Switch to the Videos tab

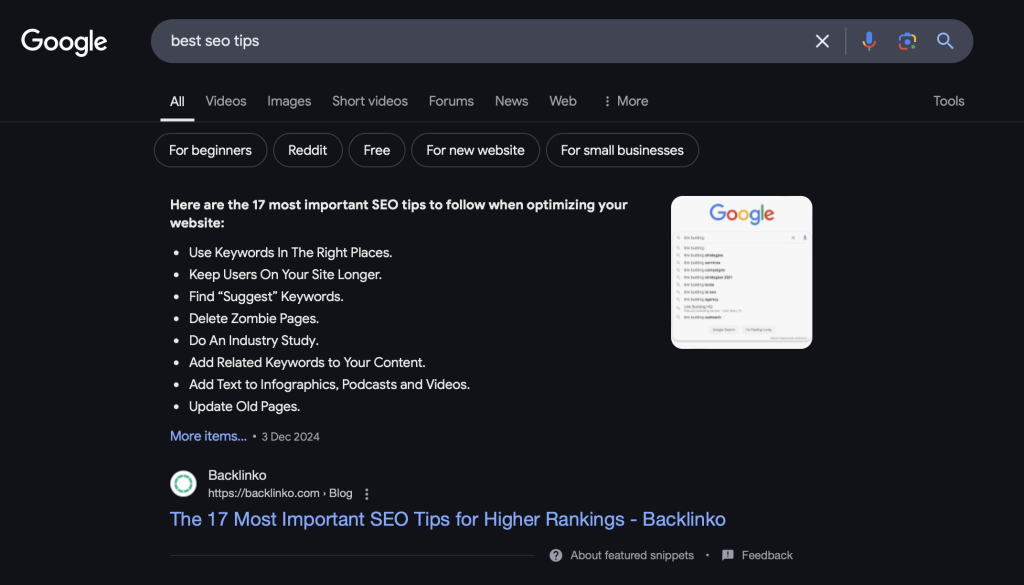(226, 101)
